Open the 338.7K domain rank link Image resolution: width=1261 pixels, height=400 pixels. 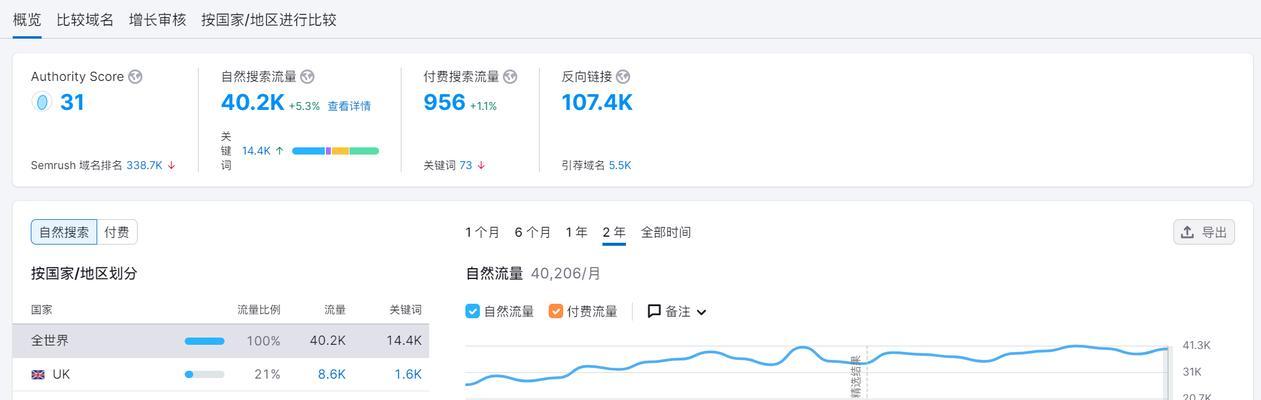pos(144,166)
